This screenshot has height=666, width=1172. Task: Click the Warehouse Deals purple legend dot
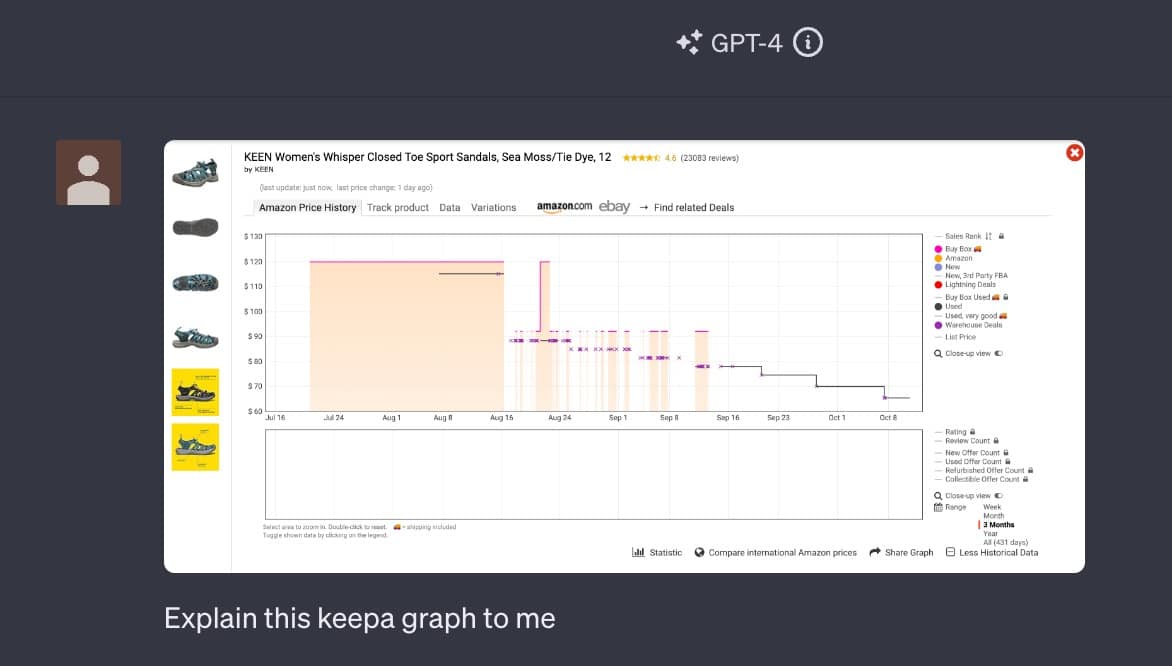(938, 325)
